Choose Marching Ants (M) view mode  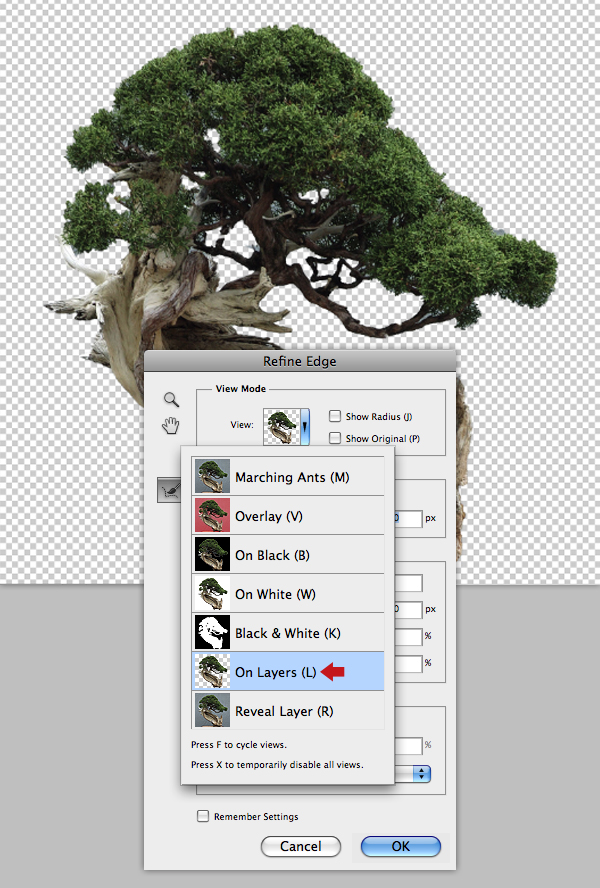point(288,476)
